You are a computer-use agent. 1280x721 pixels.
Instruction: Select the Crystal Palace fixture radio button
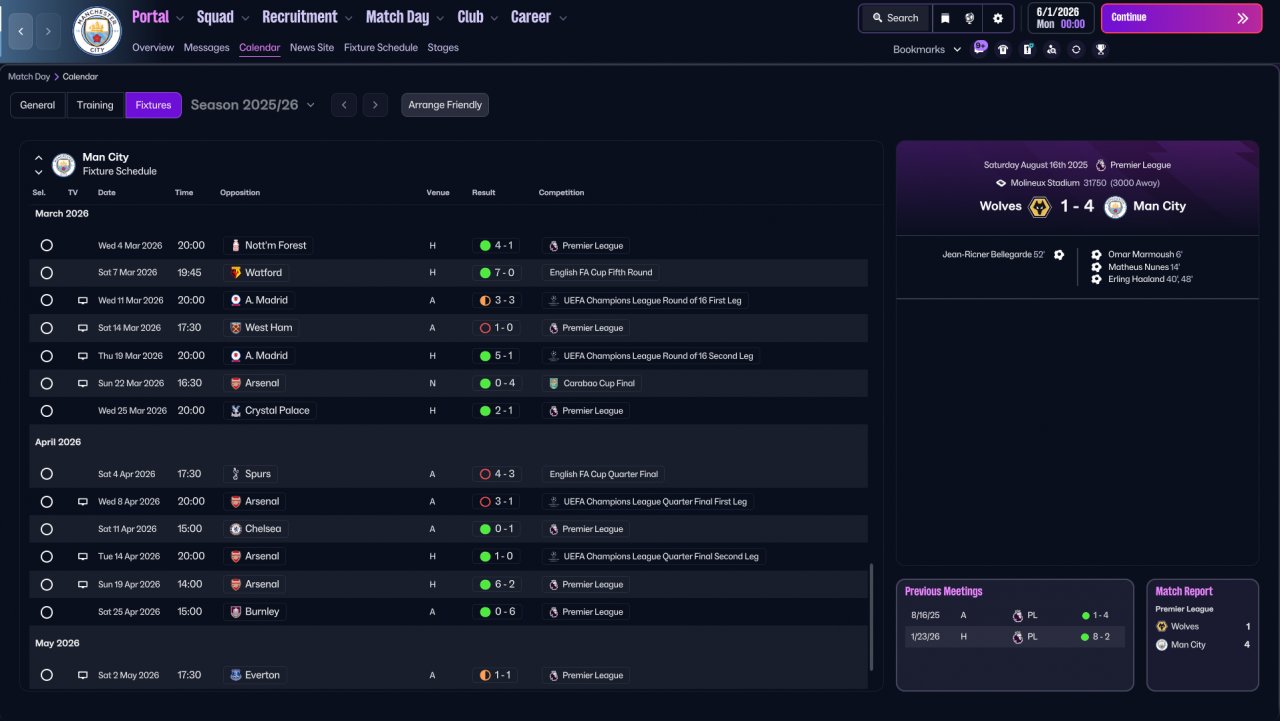point(46,410)
